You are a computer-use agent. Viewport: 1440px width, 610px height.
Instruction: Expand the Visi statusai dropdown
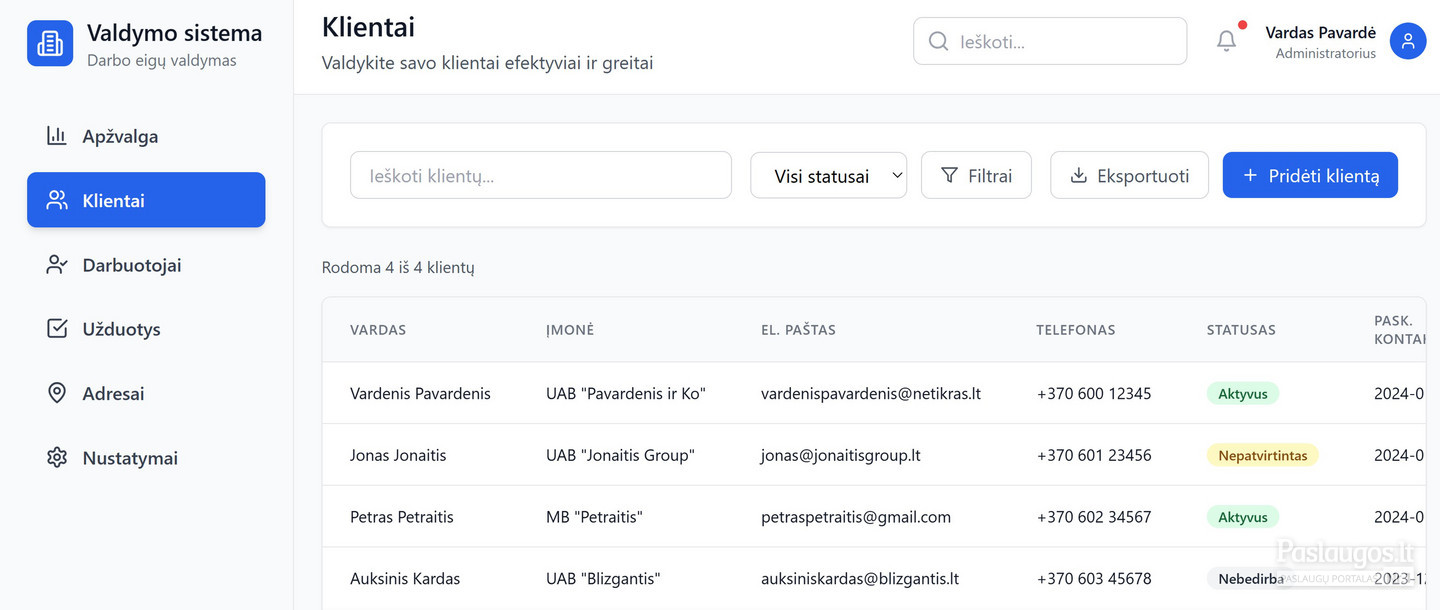pos(828,175)
